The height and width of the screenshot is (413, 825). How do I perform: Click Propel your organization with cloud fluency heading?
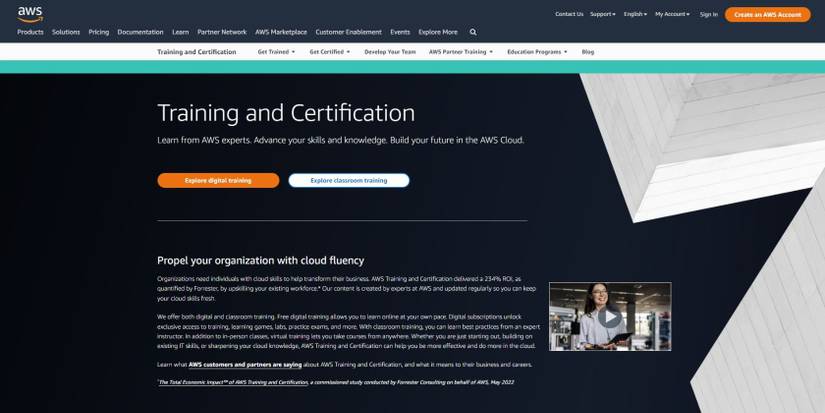coord(260,260)
